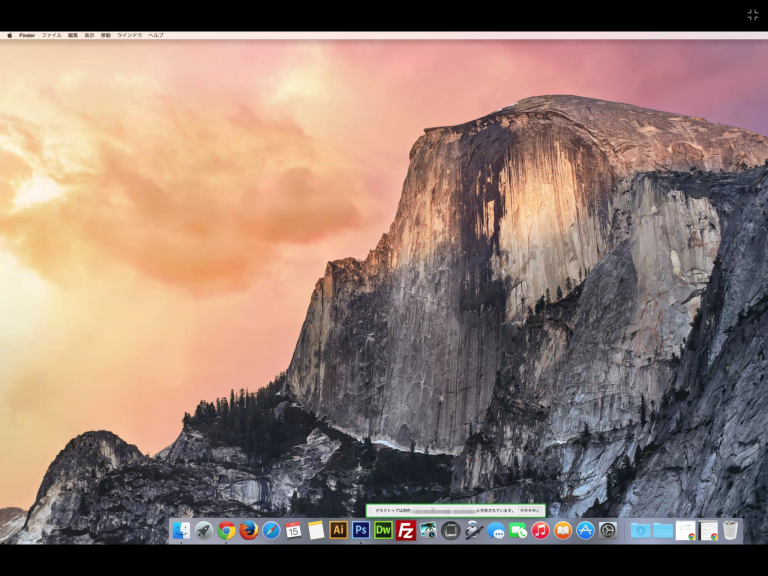Open Calendar icon showing 15
The width and height of the screenshot is (768, 576).
coord(293,530)
